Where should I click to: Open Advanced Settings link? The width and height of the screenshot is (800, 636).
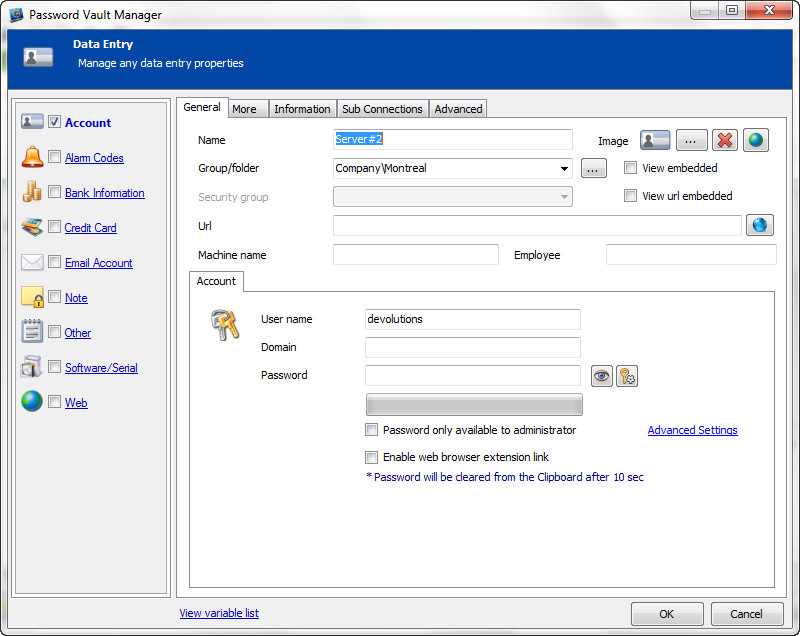[x=692, y=430]
